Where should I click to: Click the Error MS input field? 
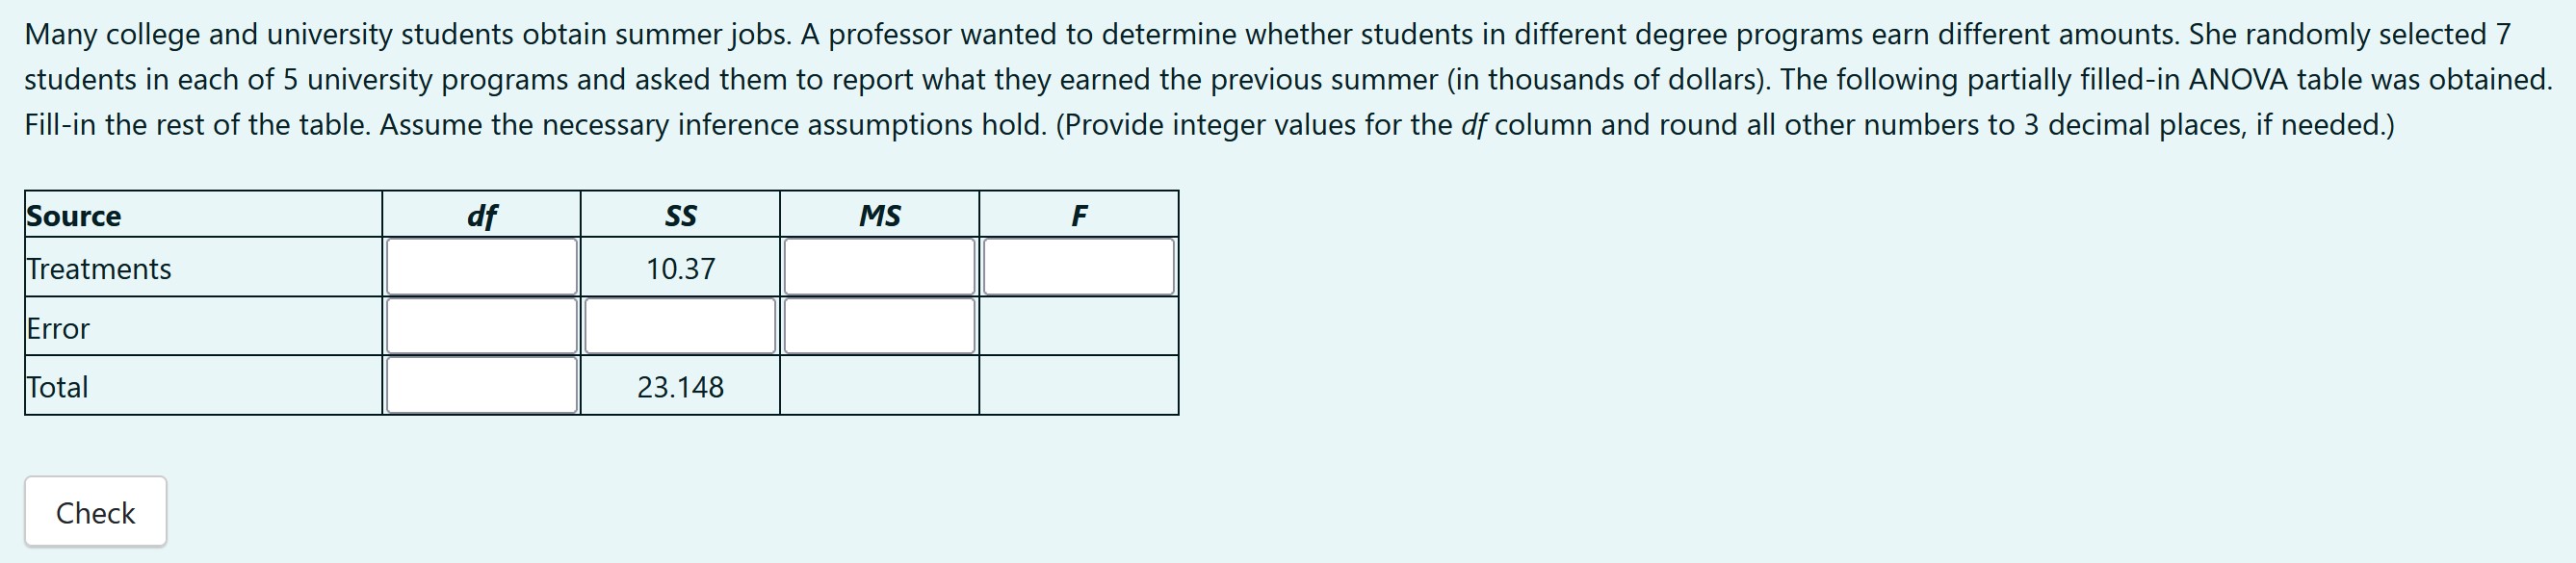click(879, 328)
